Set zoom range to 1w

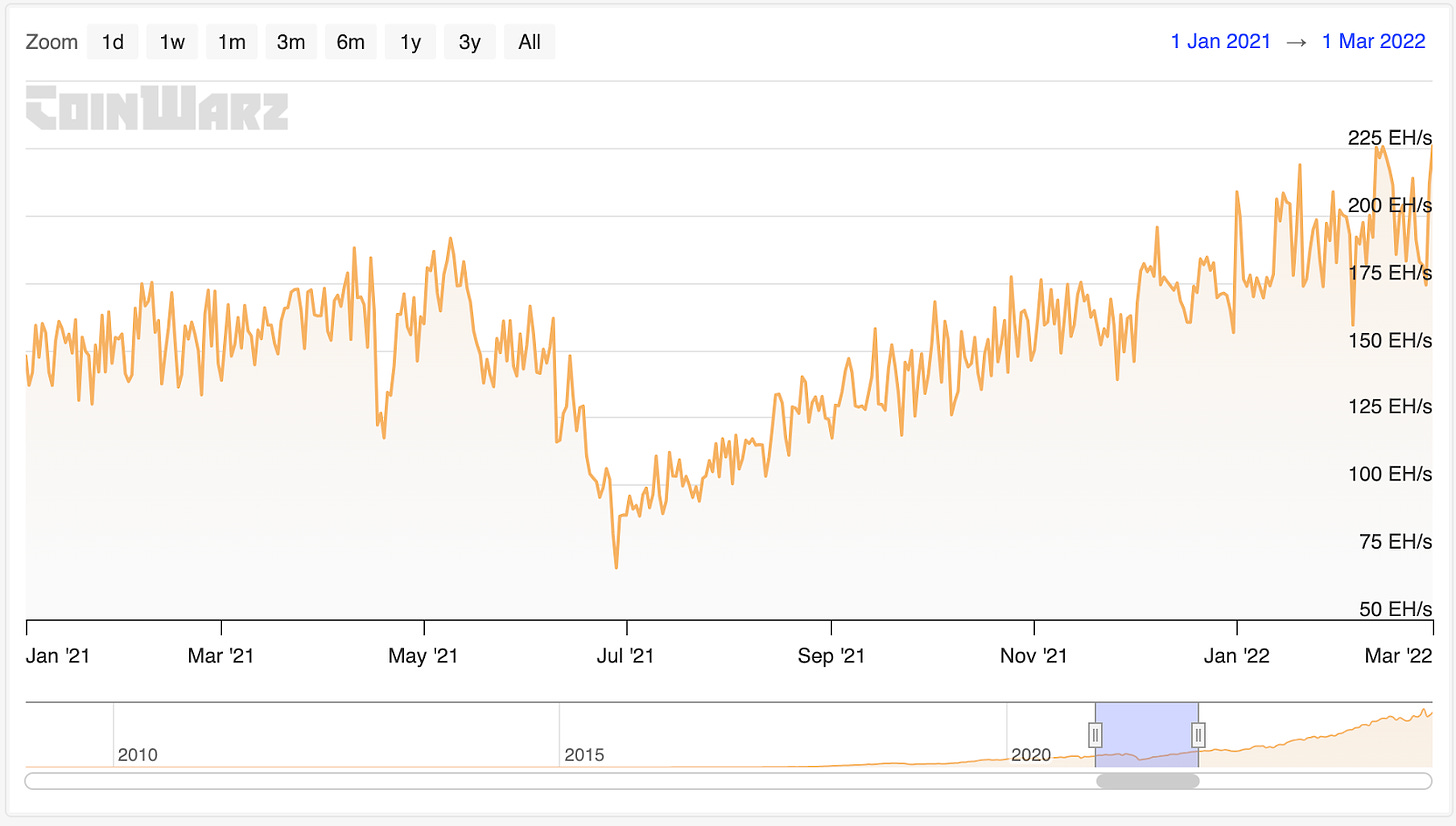click(x=172, y=42)
